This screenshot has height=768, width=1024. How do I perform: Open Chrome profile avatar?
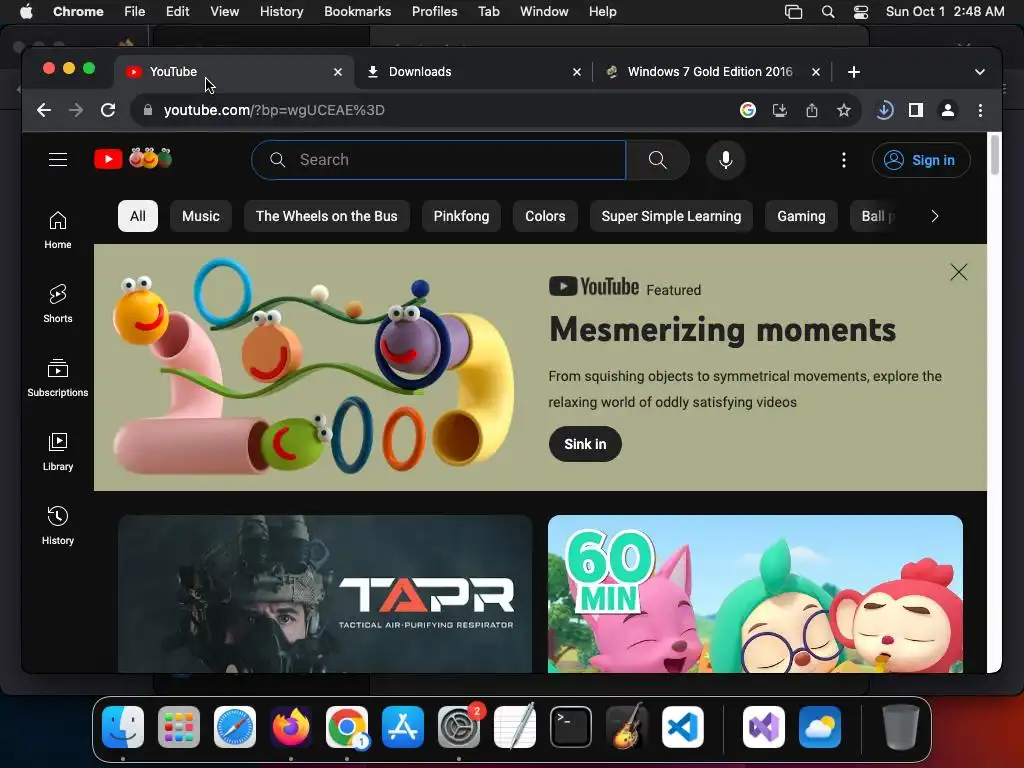coord(948,110)
